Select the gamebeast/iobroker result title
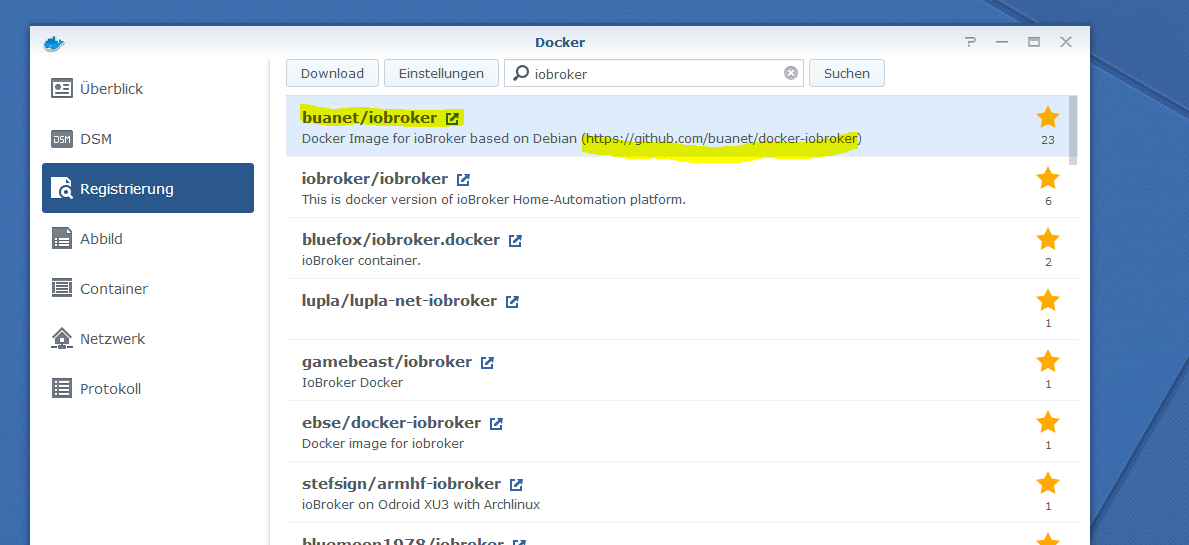Image resolution: width=1189 pixels, height=545 pixels. point(387,362)
